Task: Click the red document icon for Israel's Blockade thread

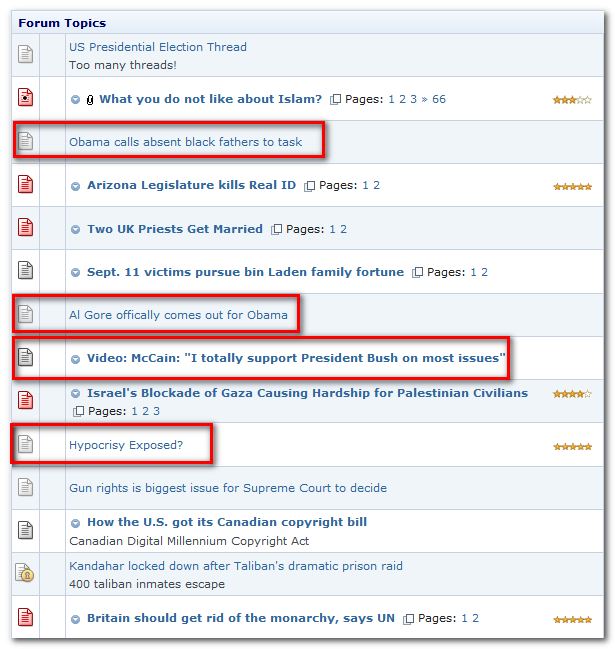Action: pos(25,400)
